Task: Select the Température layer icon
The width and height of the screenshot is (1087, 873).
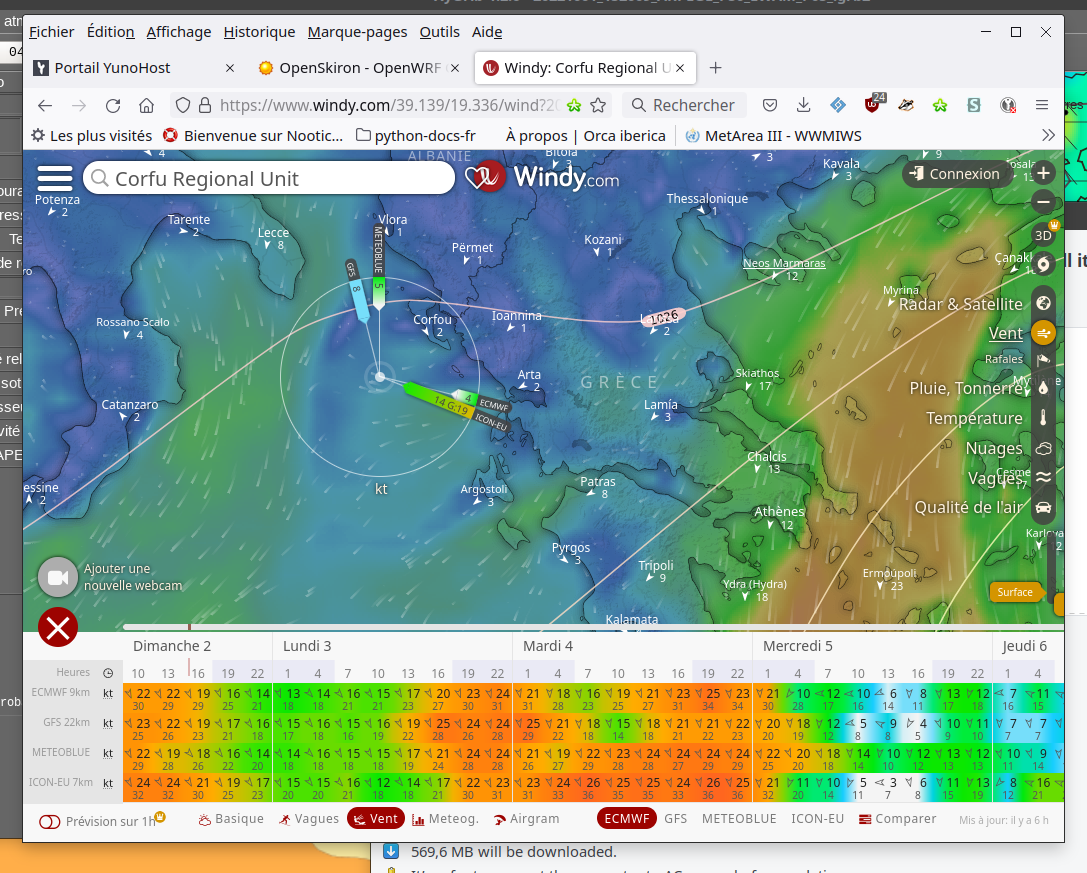Action: (x=1043, y=418)
